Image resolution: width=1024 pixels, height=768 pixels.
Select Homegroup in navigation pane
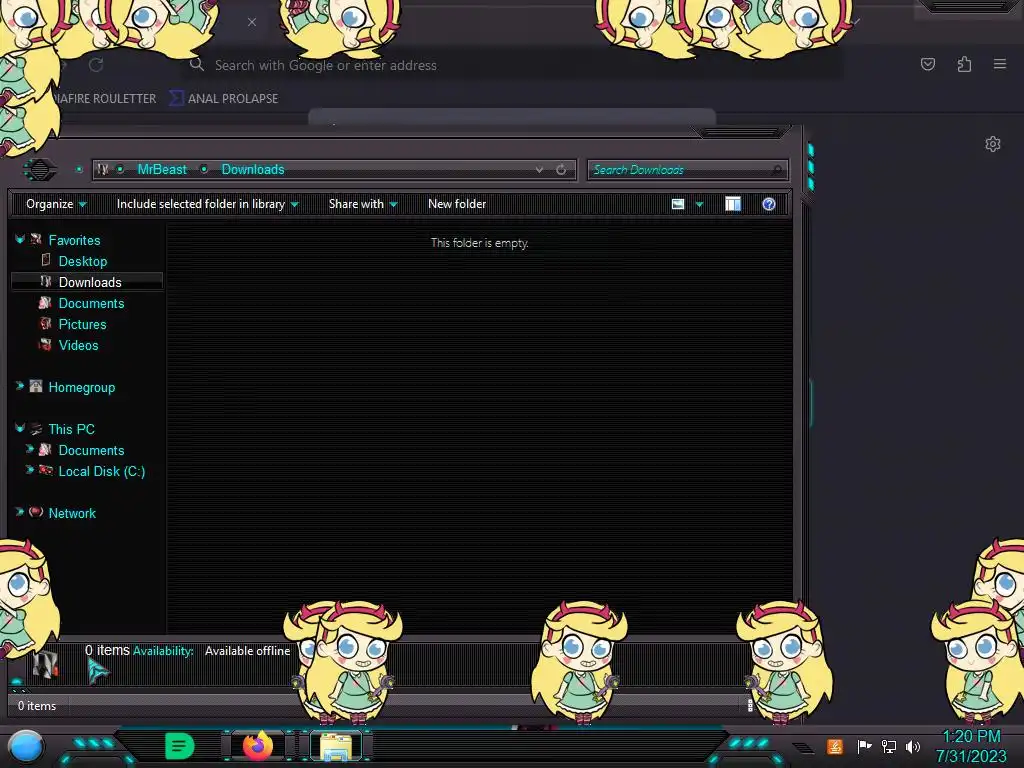[82, 387]
